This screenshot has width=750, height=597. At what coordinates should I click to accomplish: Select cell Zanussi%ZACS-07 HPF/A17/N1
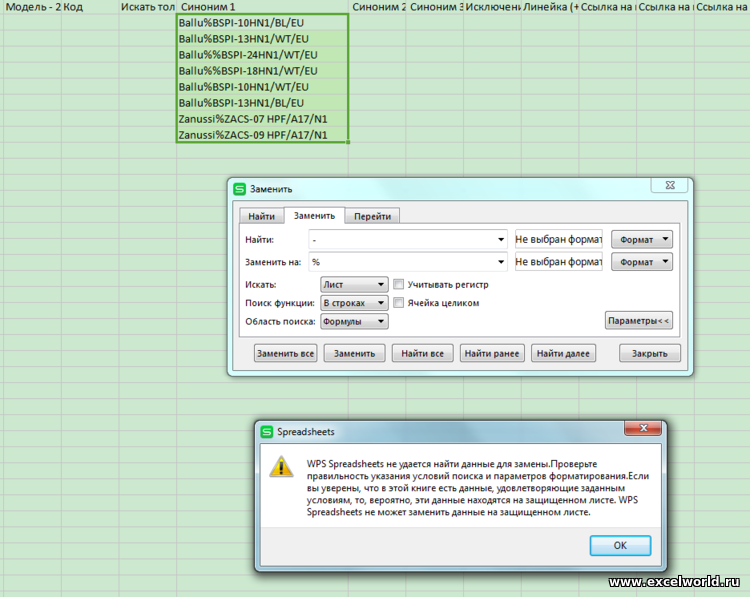(x=262, y=119)
